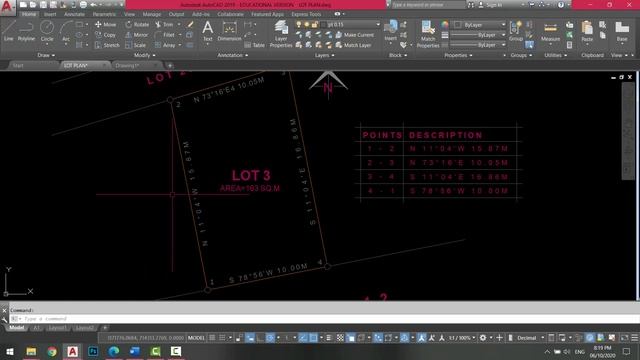
Task: Switch to the Parametric ribbon tab
Action: pos(104,14)
